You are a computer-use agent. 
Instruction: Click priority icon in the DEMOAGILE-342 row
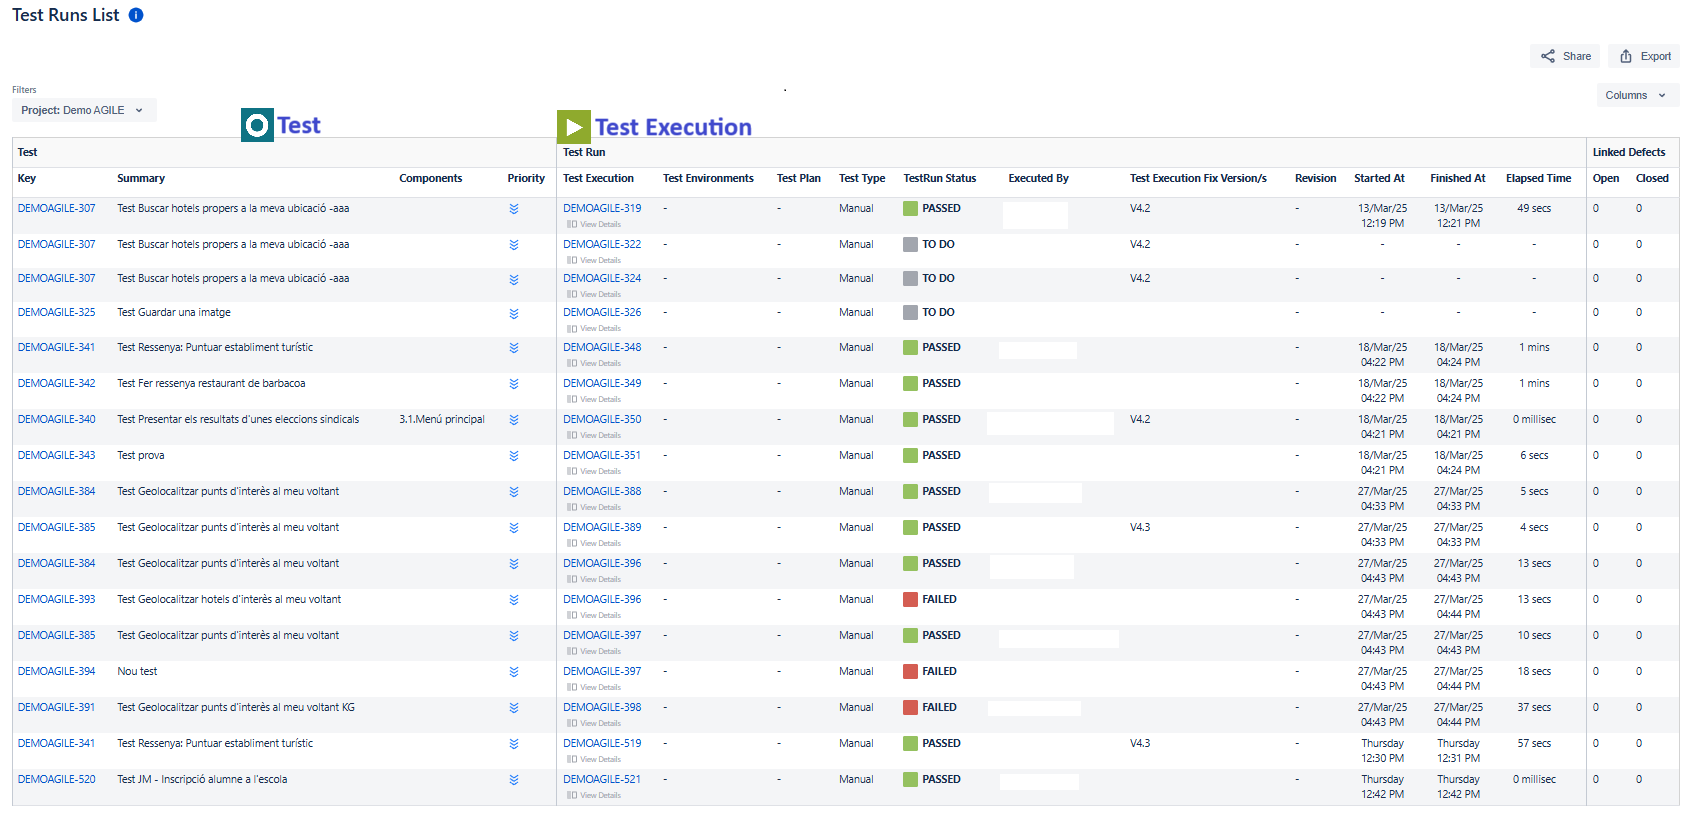514,384
